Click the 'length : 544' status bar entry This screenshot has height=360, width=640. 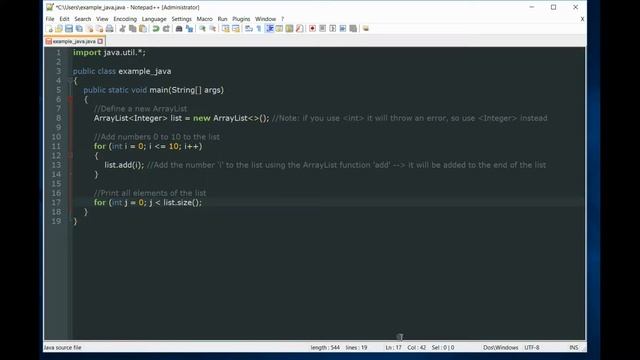click(x=325, y=348)
